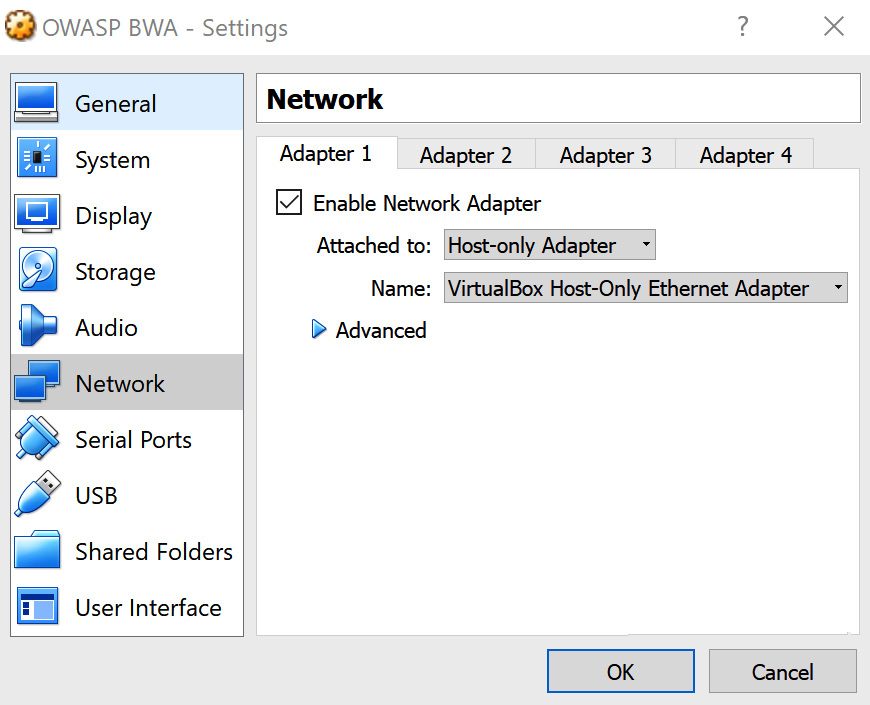Select the Network category label
The image size is (870, 705).
point(120,384)
